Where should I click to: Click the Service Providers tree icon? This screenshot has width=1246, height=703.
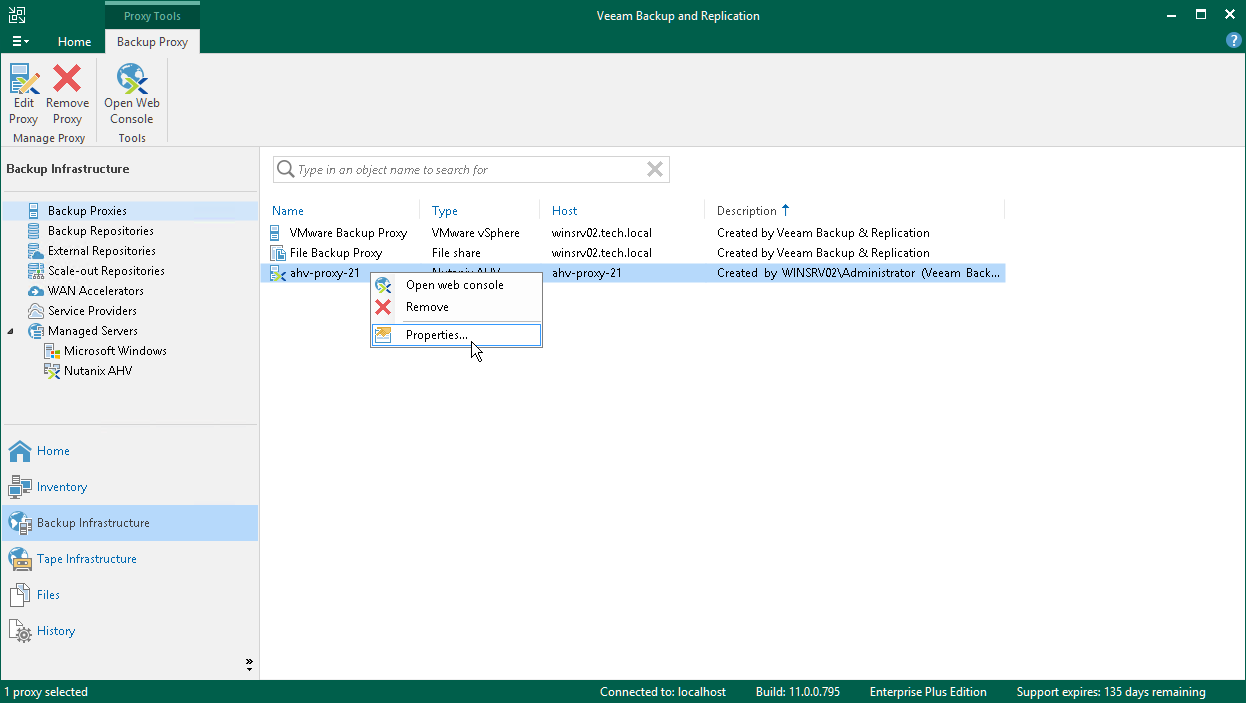(x=34, y=311)
